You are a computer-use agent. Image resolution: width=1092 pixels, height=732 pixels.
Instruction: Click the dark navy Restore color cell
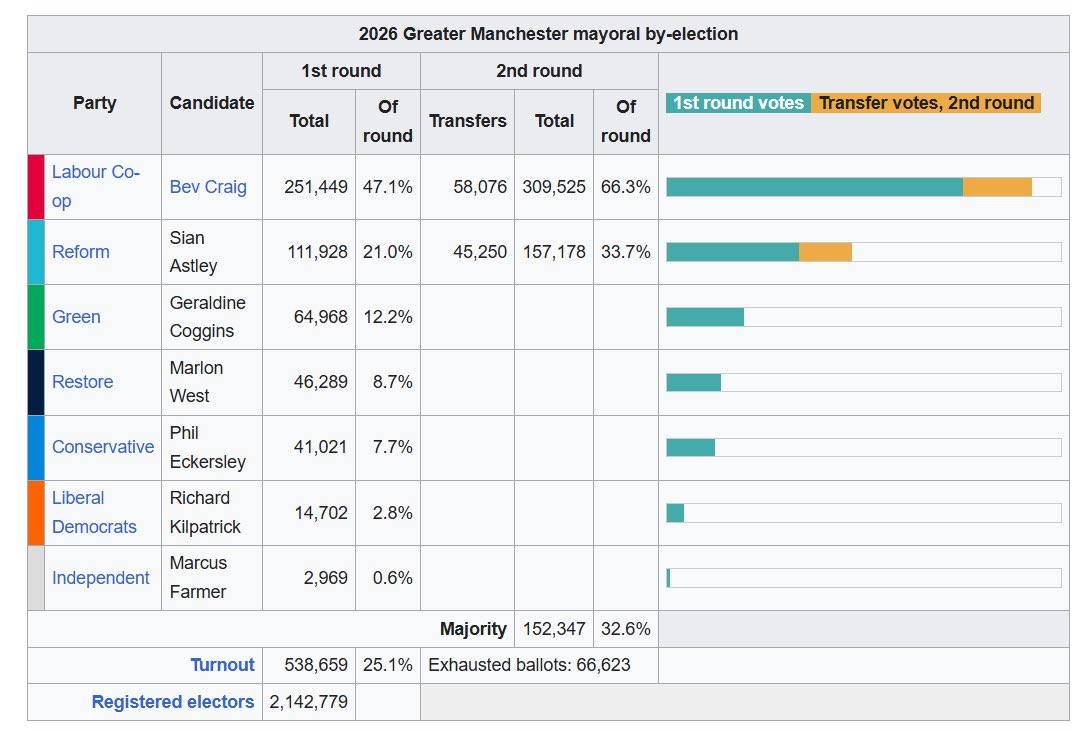coord(36,382)
